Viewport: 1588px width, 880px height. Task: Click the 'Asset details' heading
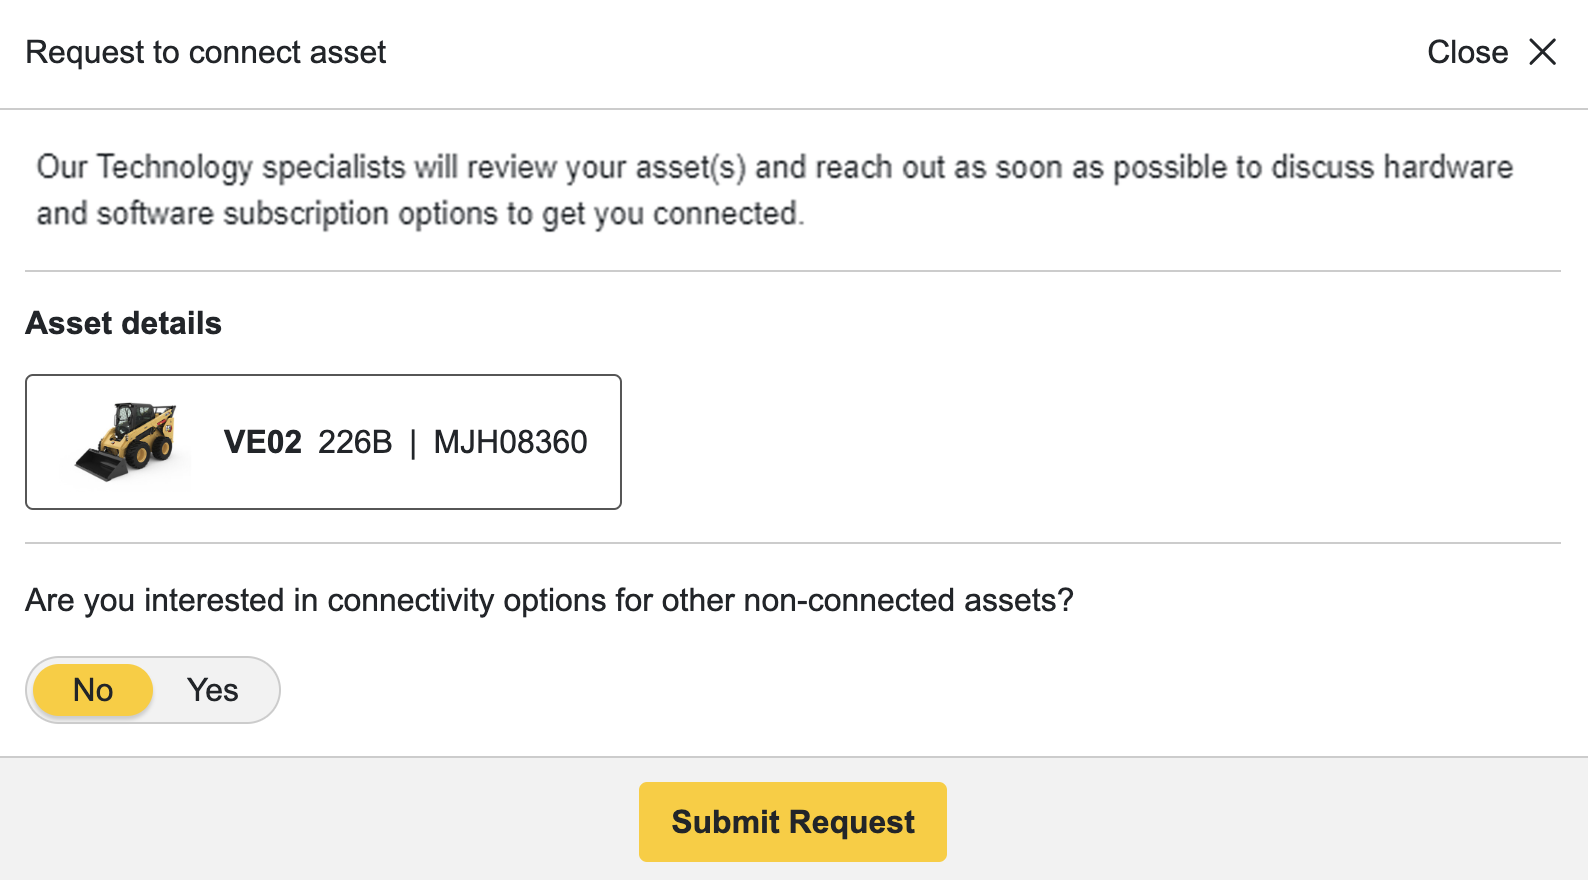pyautogui.click(x=123, y=323)
